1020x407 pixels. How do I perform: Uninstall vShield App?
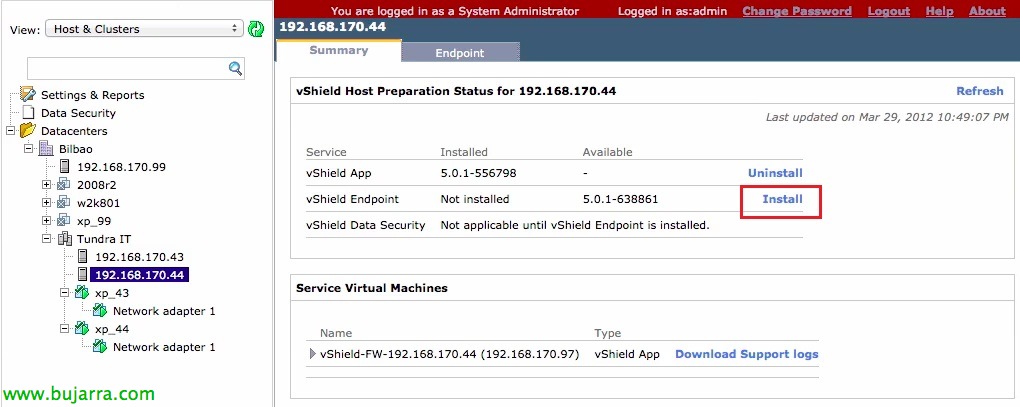pyautogui.click(x=775, y=173)
